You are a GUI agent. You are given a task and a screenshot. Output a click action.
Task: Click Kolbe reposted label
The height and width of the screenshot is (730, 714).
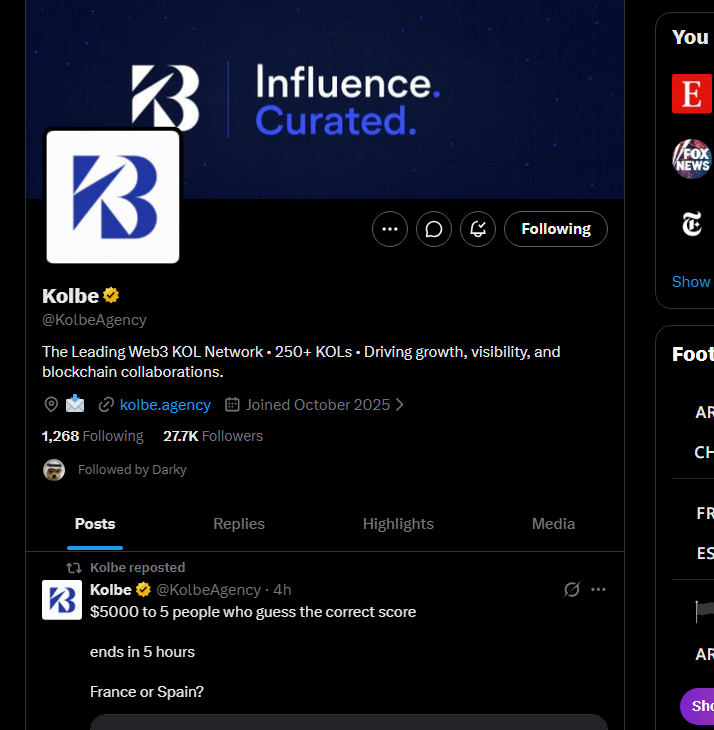[137, 568]
